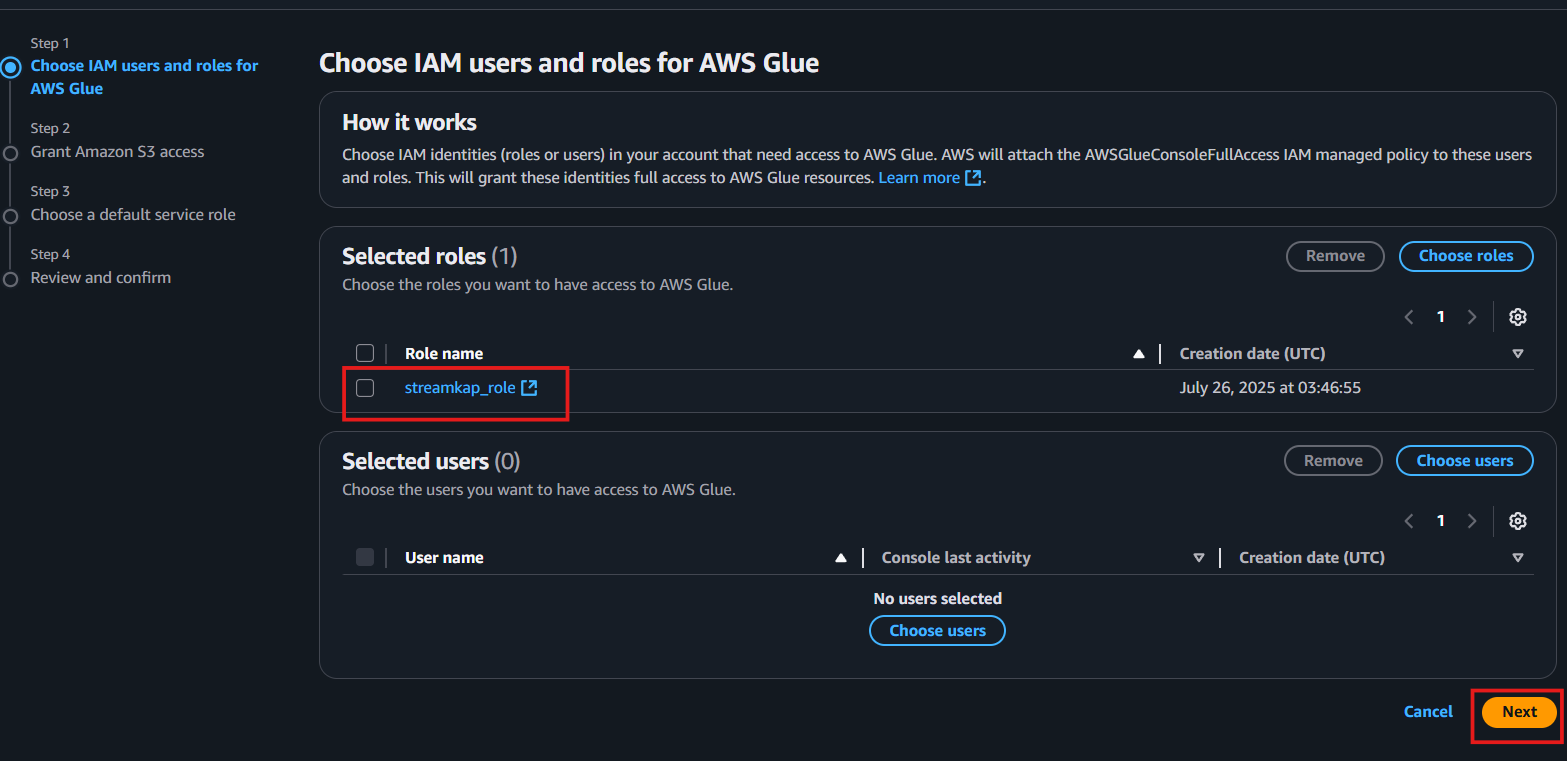Viewport: 1567px width, 761px height.
Task: Click external link icon next to streamkap_role
Action: click(x=529, y=388)
